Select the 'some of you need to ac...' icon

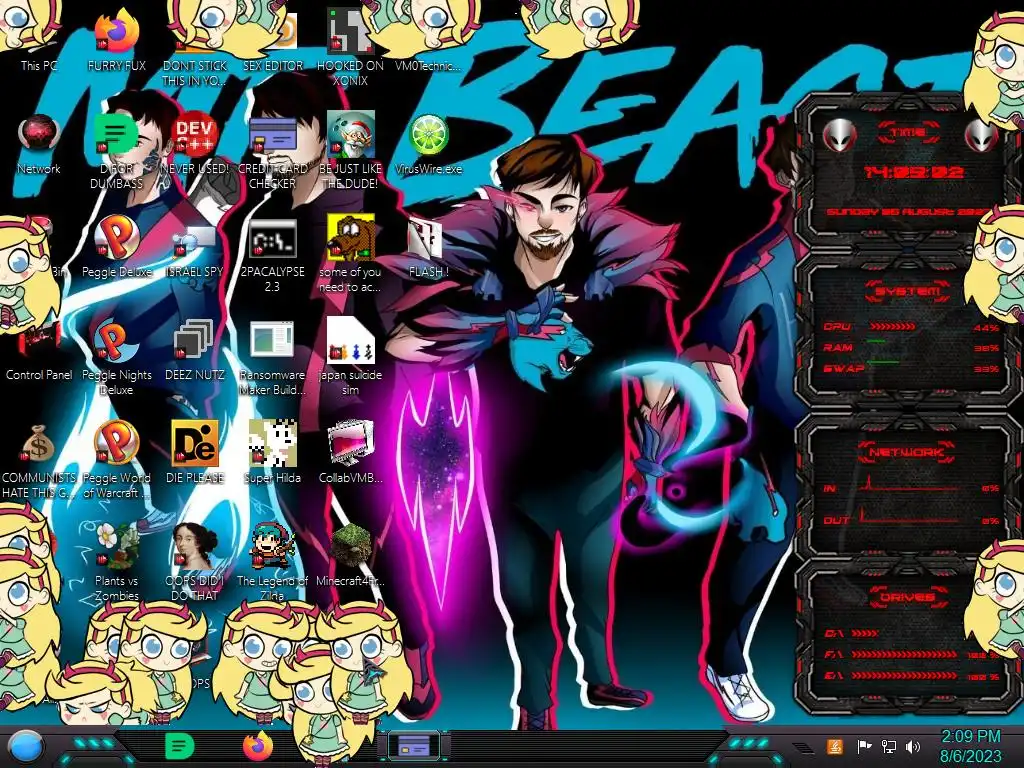click(x=350, y=255)
